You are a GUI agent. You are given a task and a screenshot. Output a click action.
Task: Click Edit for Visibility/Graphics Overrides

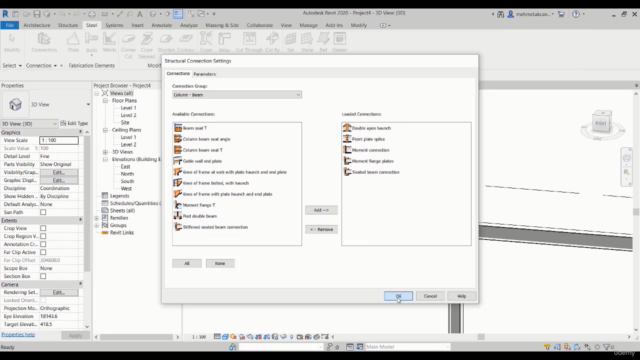tap(59, 172)
